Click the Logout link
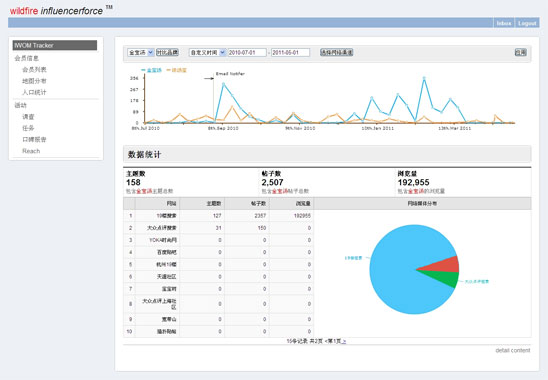The width and height of the screenshot is (548, 380). (527, 23)
